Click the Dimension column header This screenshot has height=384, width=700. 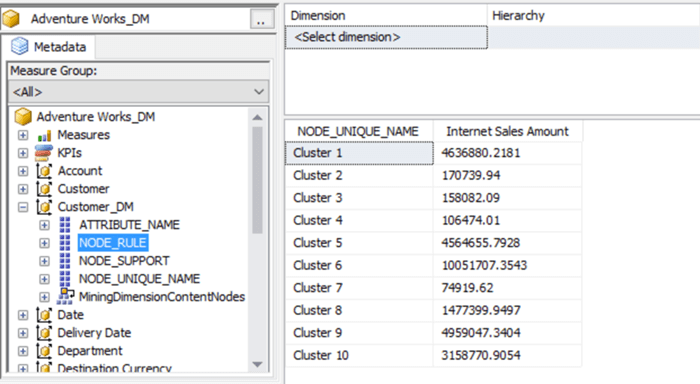[x=386, y=16]
